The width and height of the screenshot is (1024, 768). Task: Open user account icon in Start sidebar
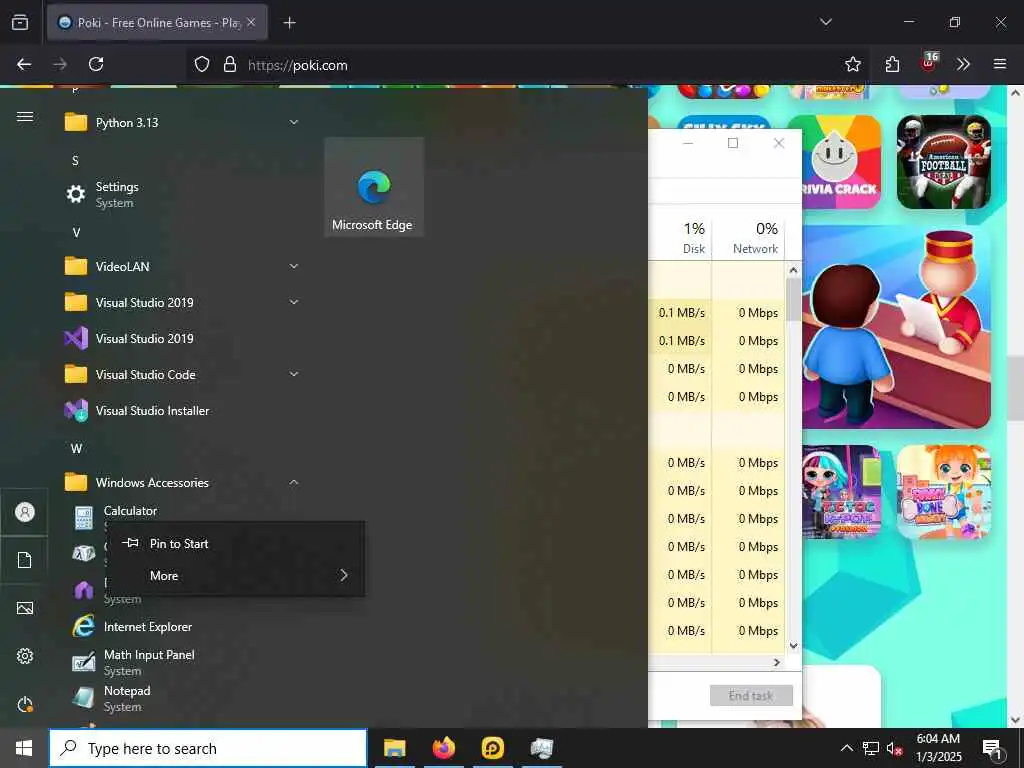point(25,512)
